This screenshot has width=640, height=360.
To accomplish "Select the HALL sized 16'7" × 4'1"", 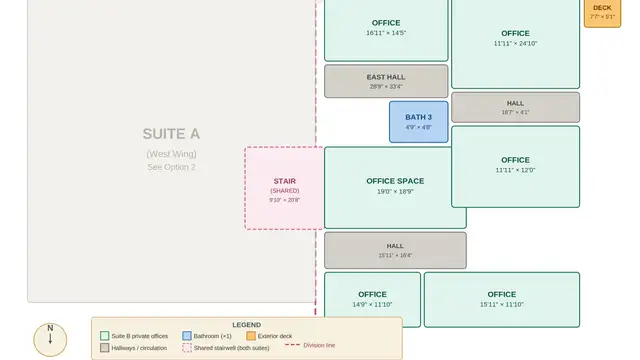I will 516,107.
